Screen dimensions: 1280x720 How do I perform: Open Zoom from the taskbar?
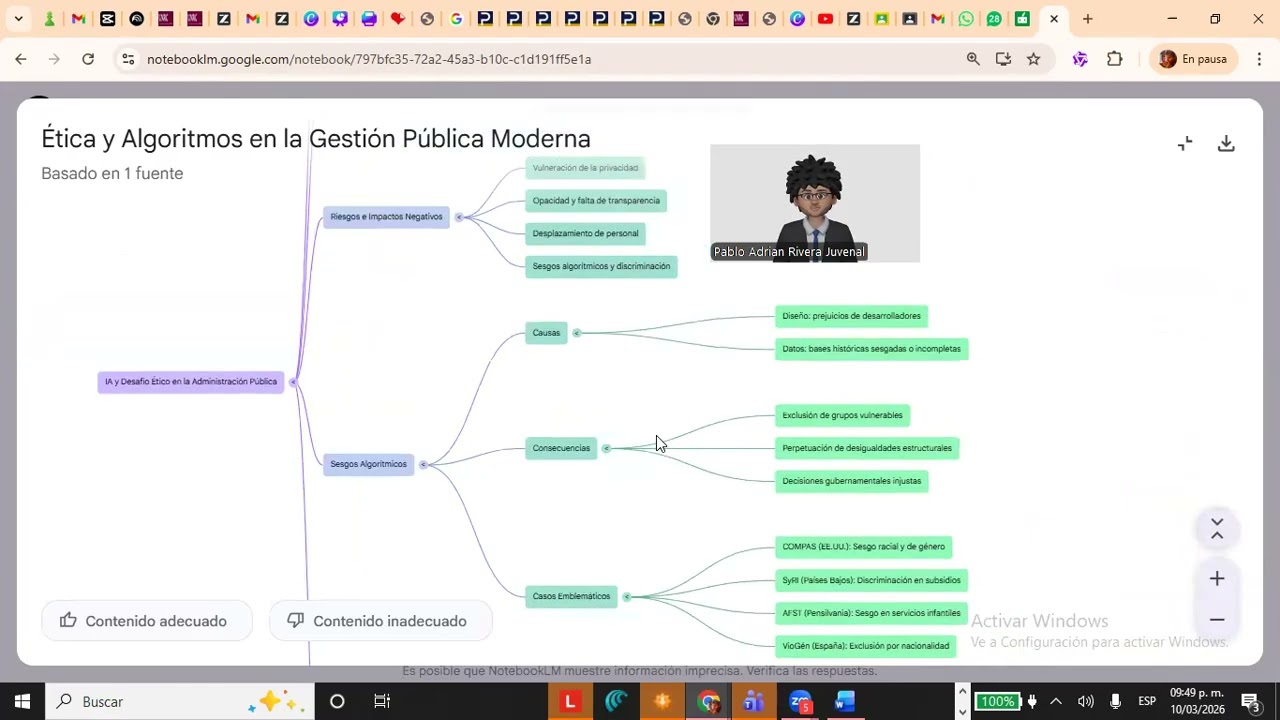pos(800,702)
